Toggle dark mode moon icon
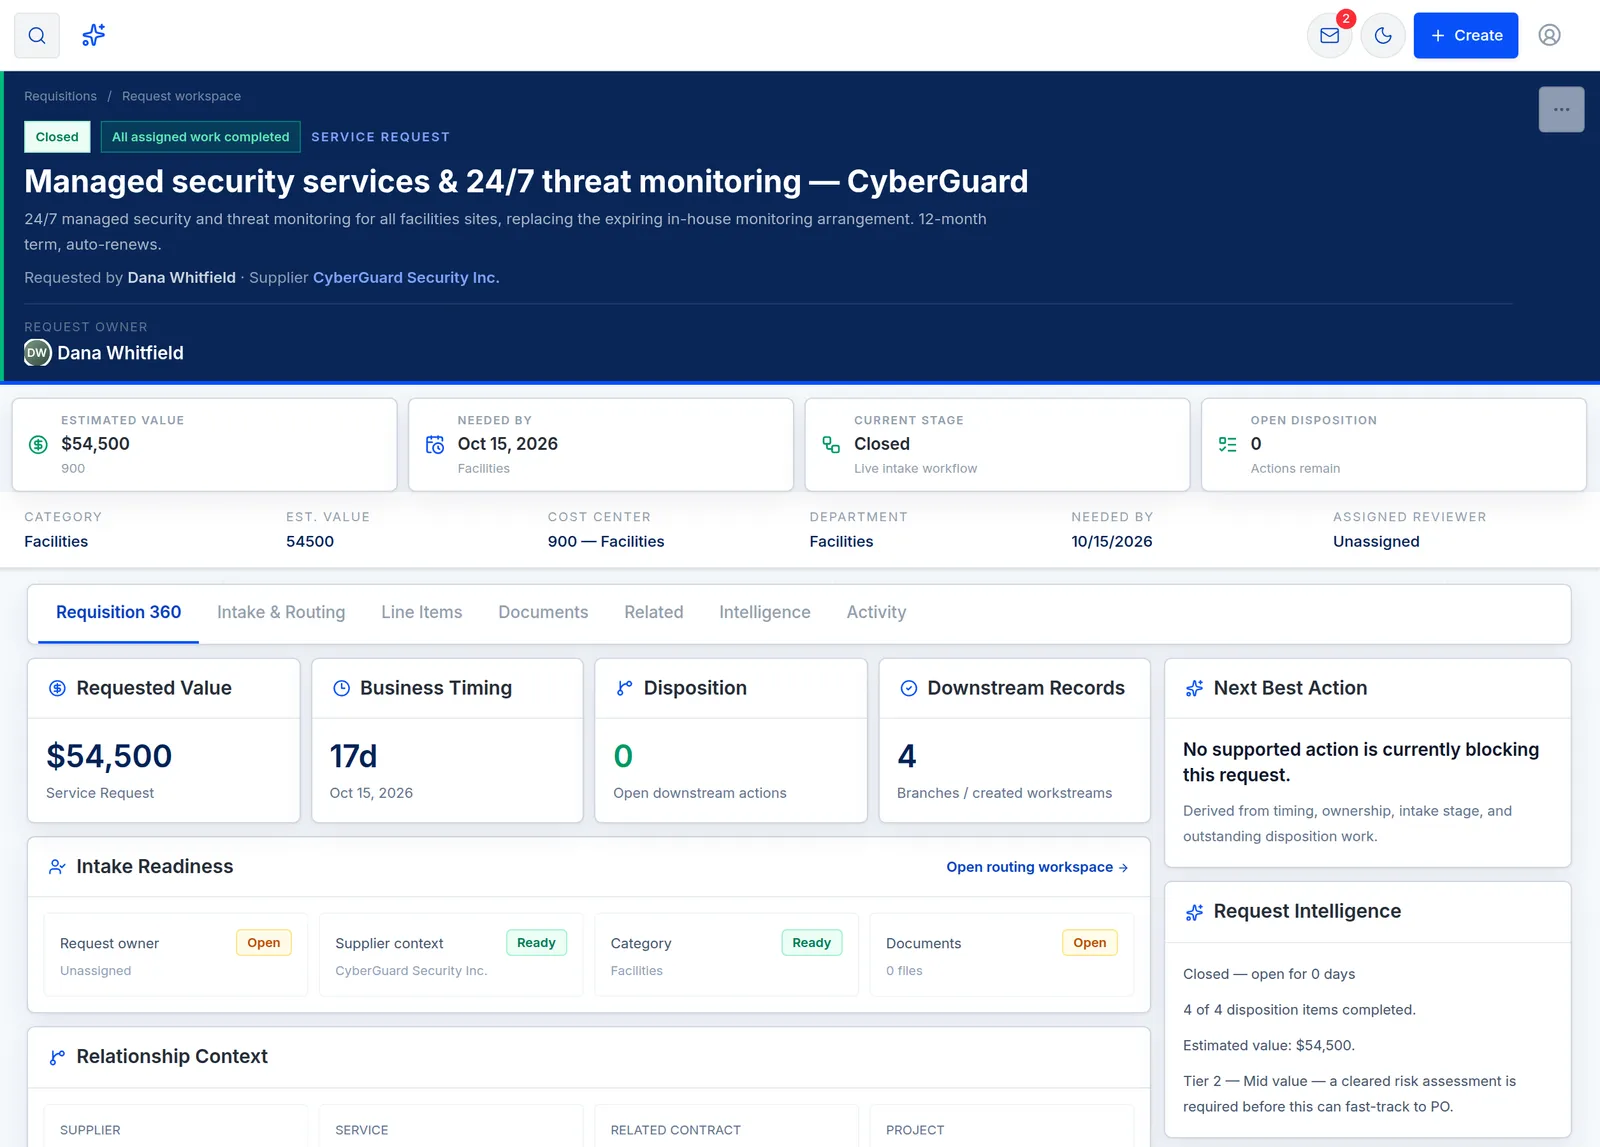The width and height of the screenshot is (1600, 1147). click(x=1383, y=36)
